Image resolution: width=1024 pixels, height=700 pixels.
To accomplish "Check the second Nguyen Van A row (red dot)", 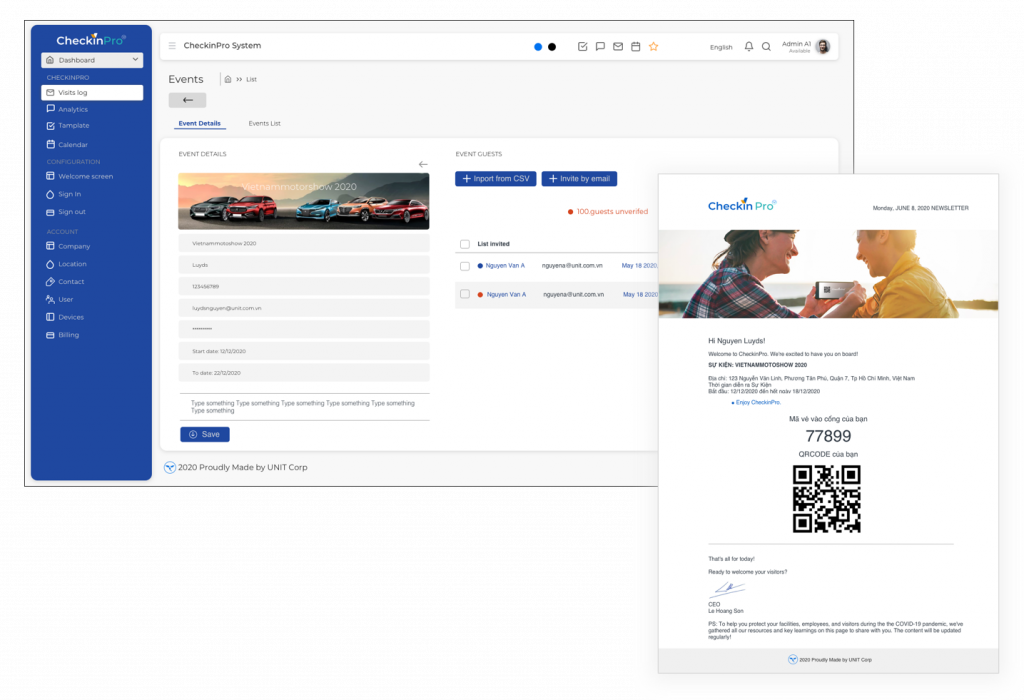I will [x=465, y=294].
